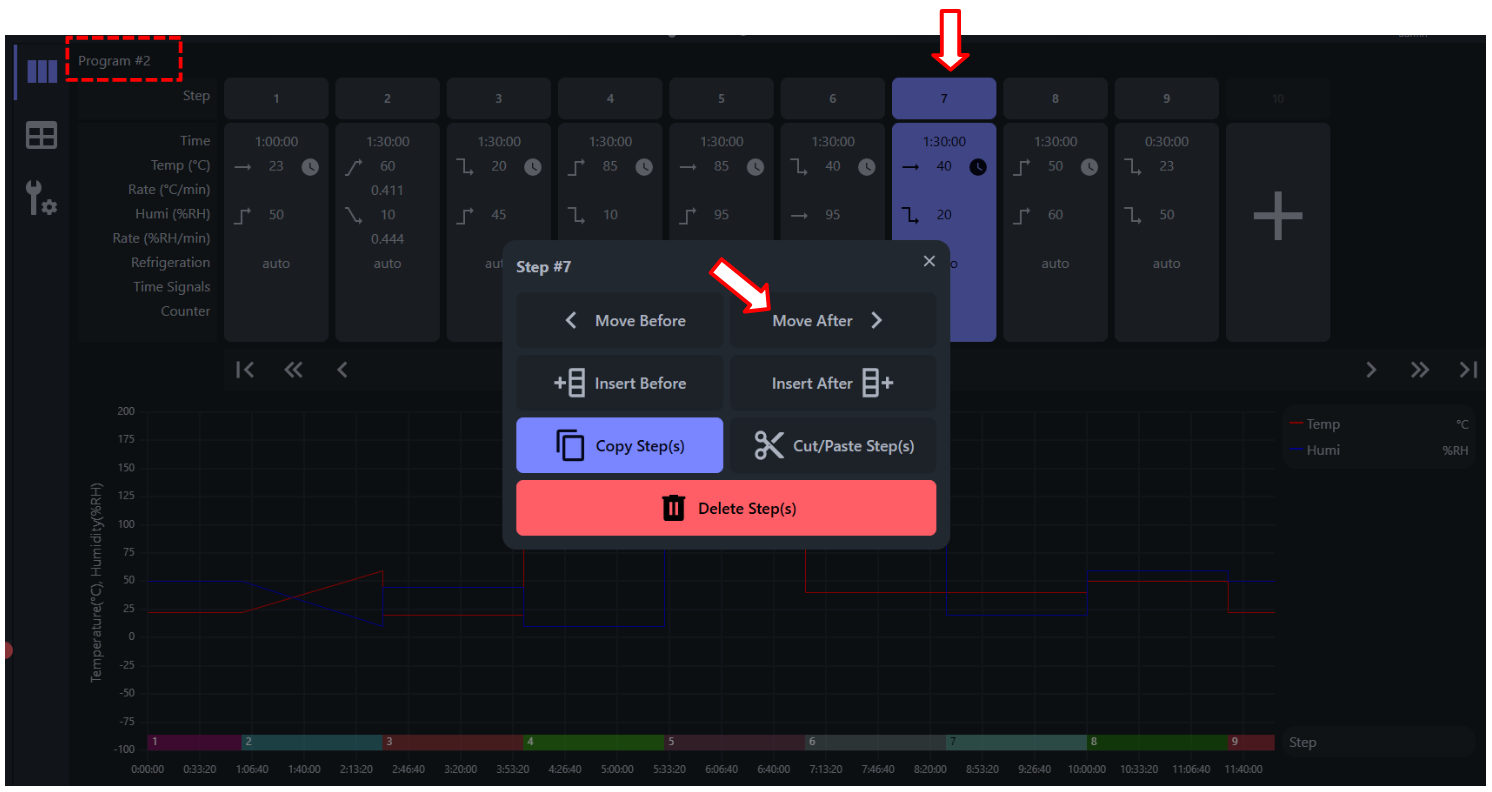Click step 8 humidity value 60

pos(1056,214)
